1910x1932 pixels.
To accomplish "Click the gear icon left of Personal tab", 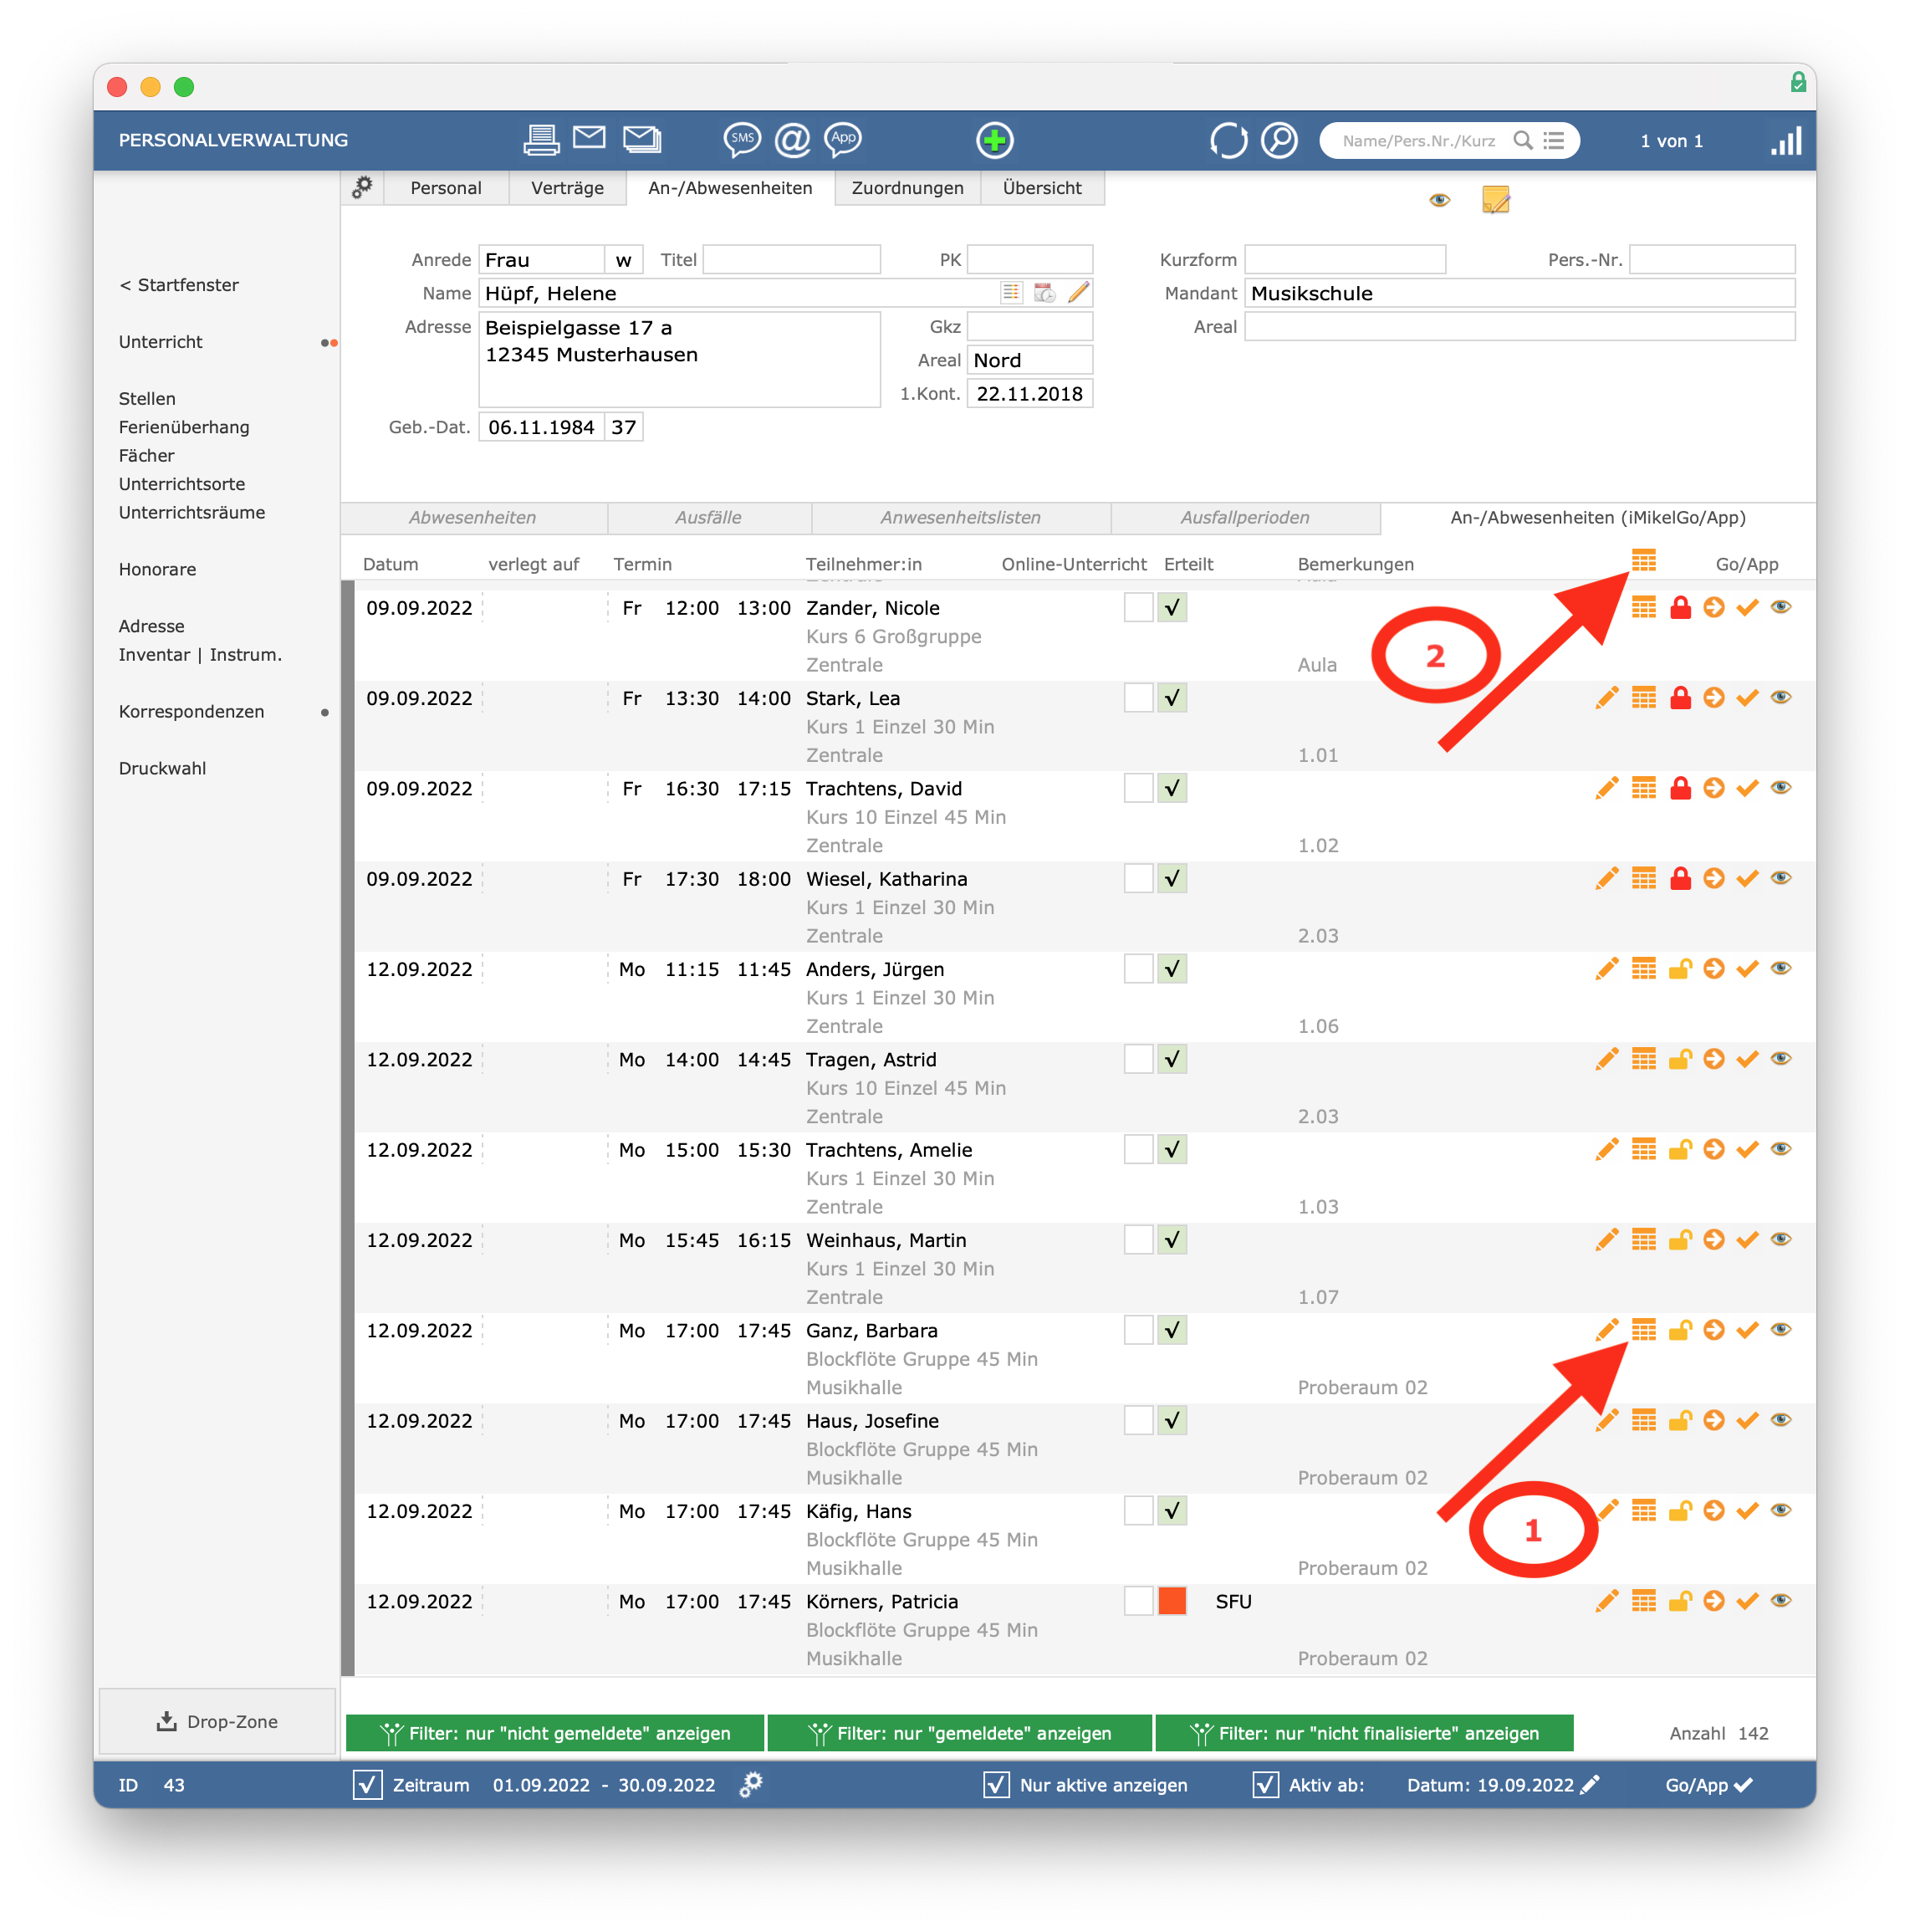I will (362, 187).
